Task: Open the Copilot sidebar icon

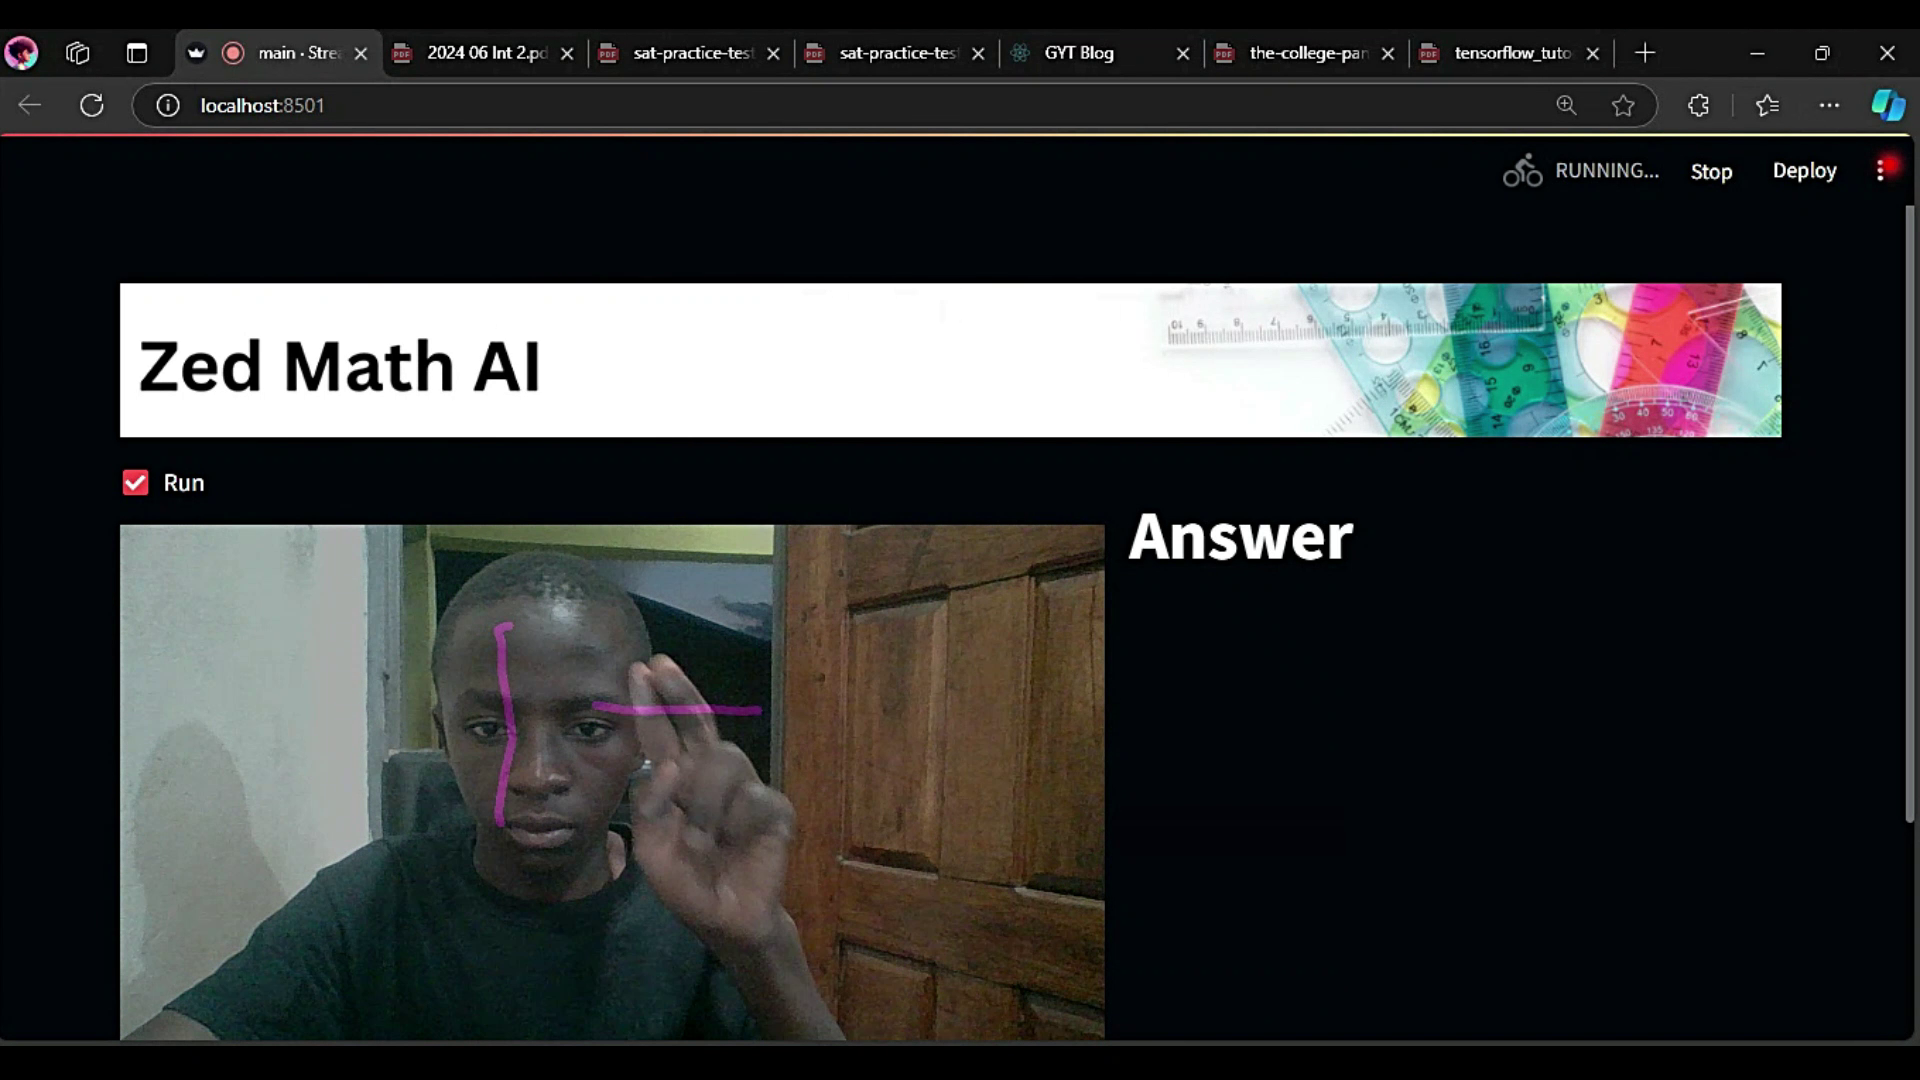Action: click(1887, 105)
